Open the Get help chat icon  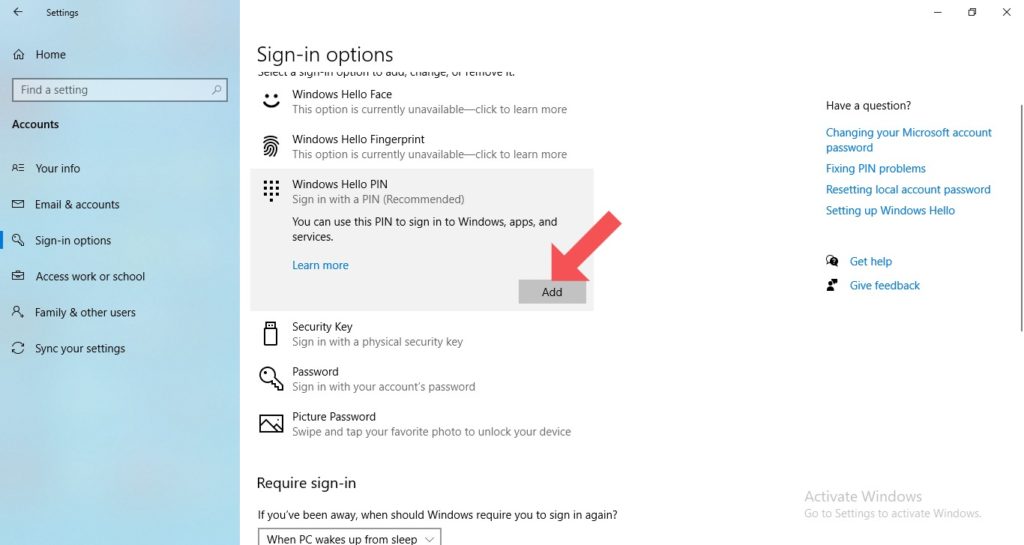(x=832, y=261)
